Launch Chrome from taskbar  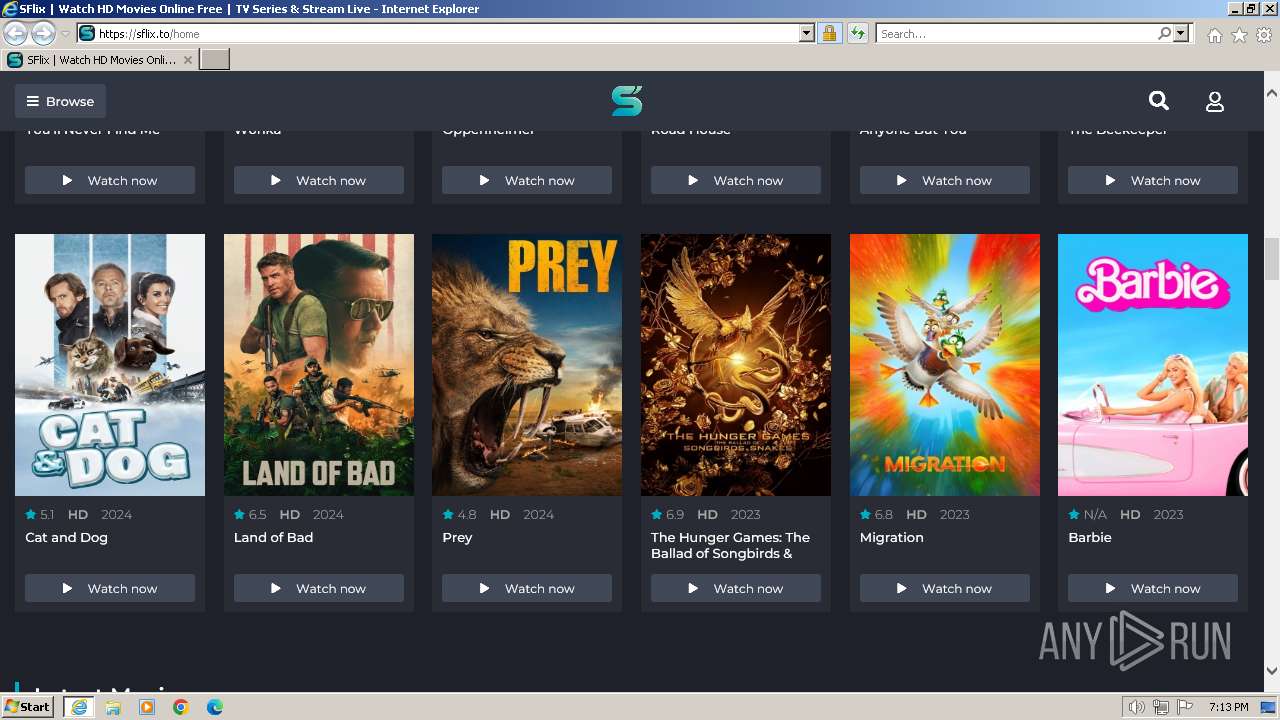click(x=181, y=707)
